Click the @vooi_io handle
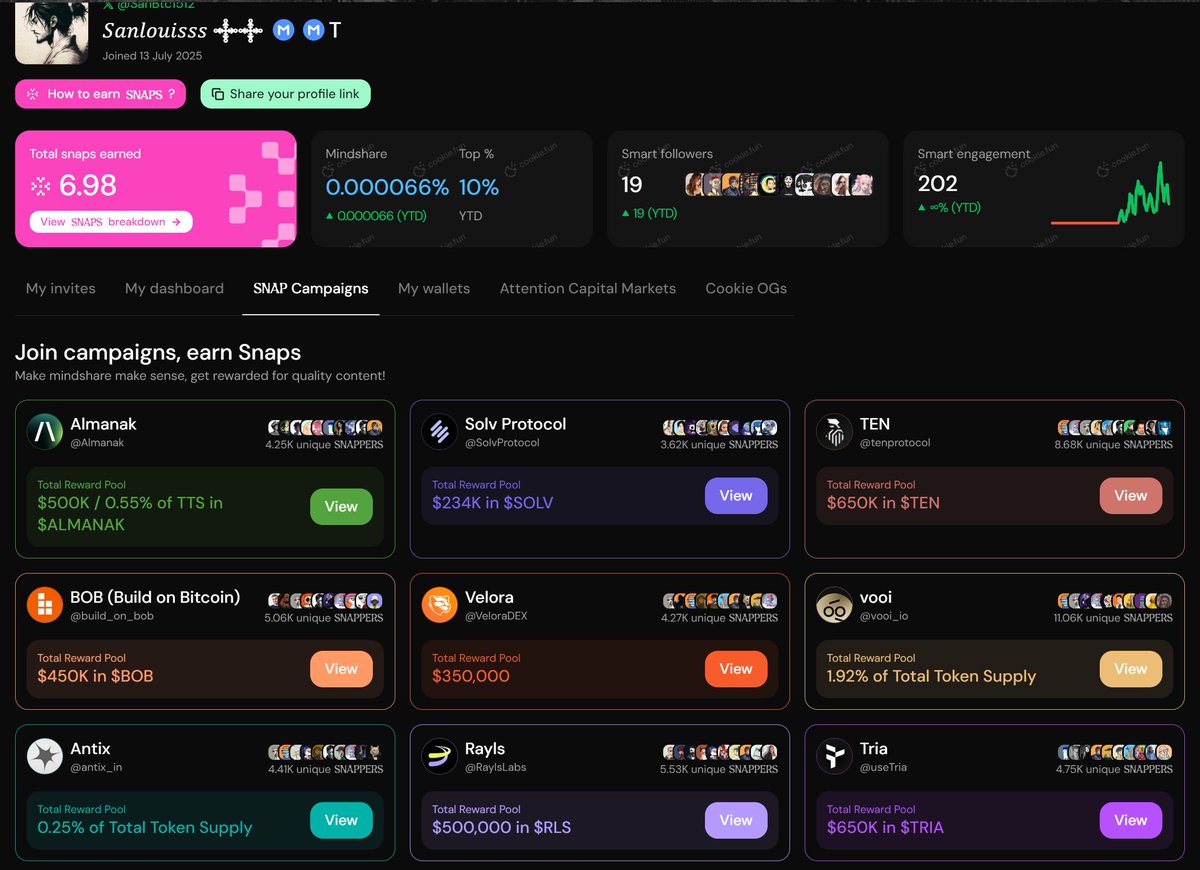This screenshot has width=1200, height=870. (884, 616)
